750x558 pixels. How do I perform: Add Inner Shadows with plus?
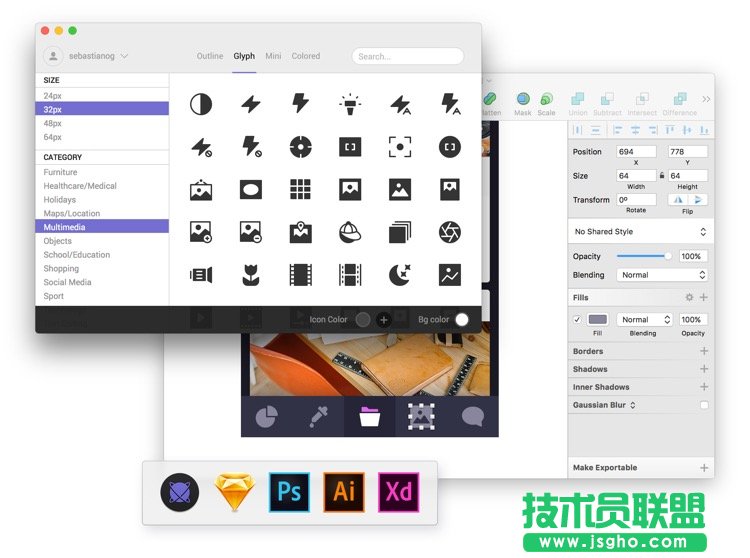[x=704, y=386]
